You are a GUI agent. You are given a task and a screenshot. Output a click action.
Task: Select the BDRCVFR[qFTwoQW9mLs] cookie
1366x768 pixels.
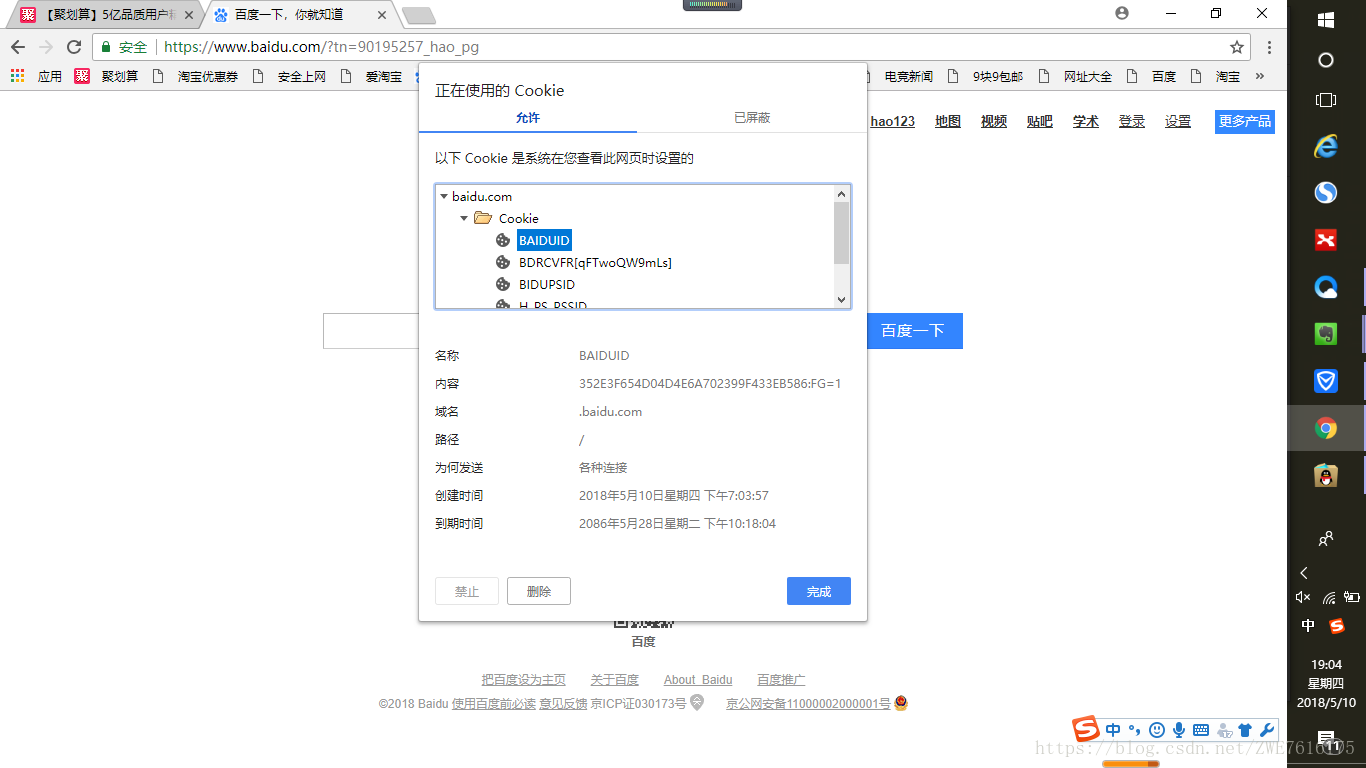click(x=595, y=263)
